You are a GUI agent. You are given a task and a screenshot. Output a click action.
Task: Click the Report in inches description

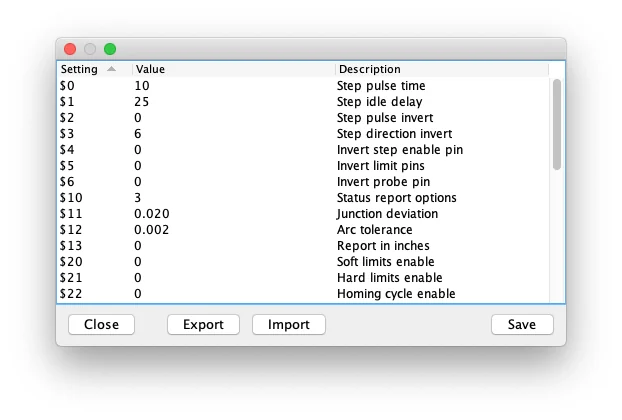(383, 245)
